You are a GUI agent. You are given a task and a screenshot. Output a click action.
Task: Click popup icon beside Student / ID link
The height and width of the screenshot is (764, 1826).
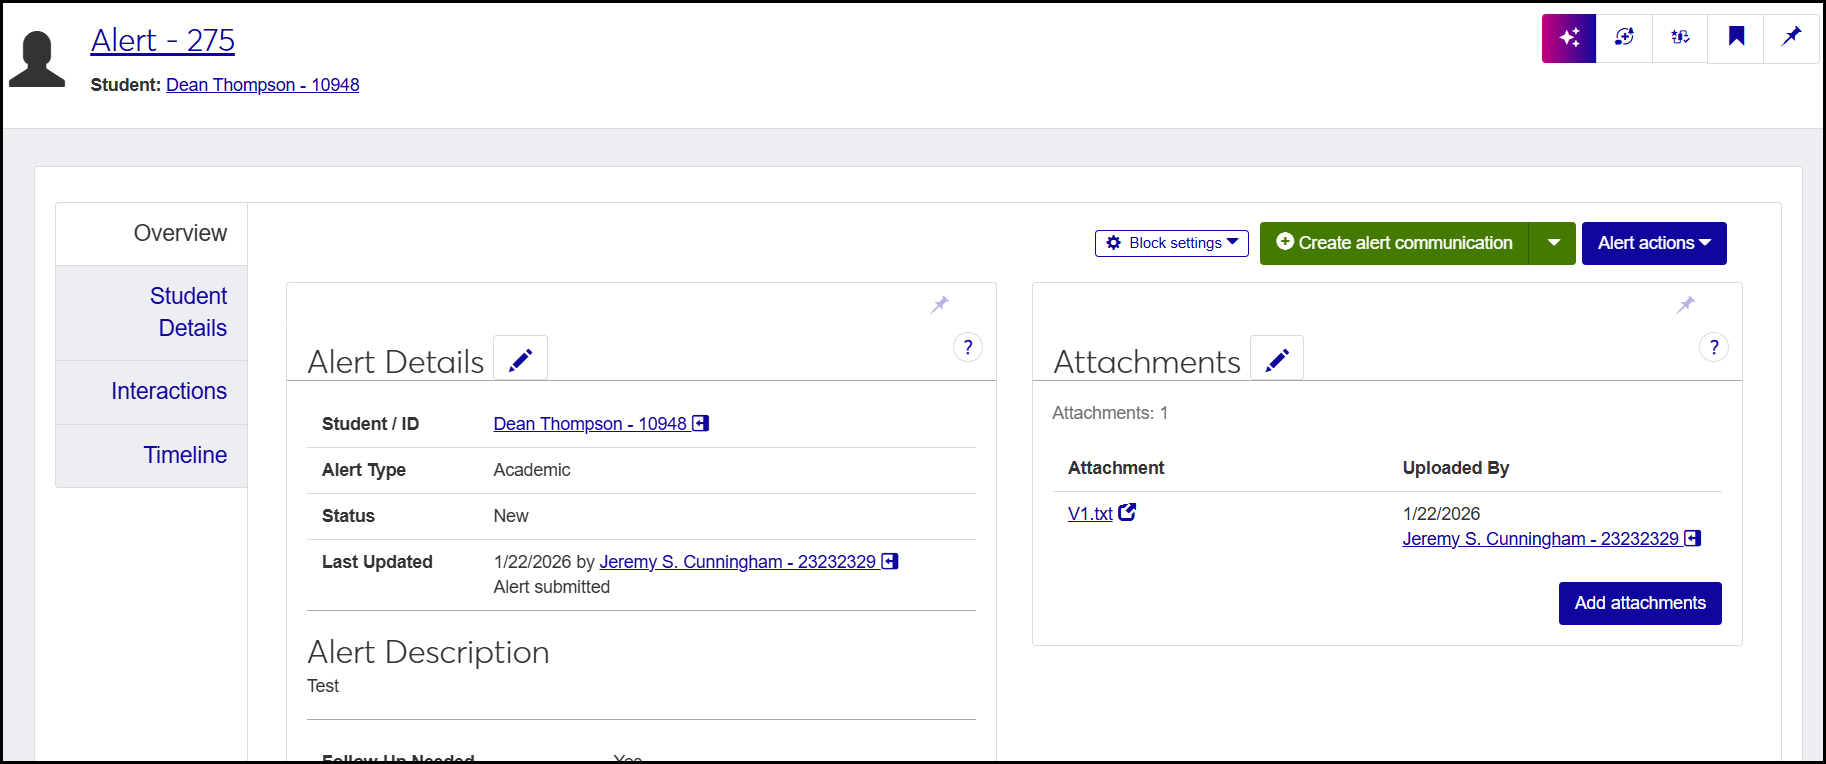[701, 423]
